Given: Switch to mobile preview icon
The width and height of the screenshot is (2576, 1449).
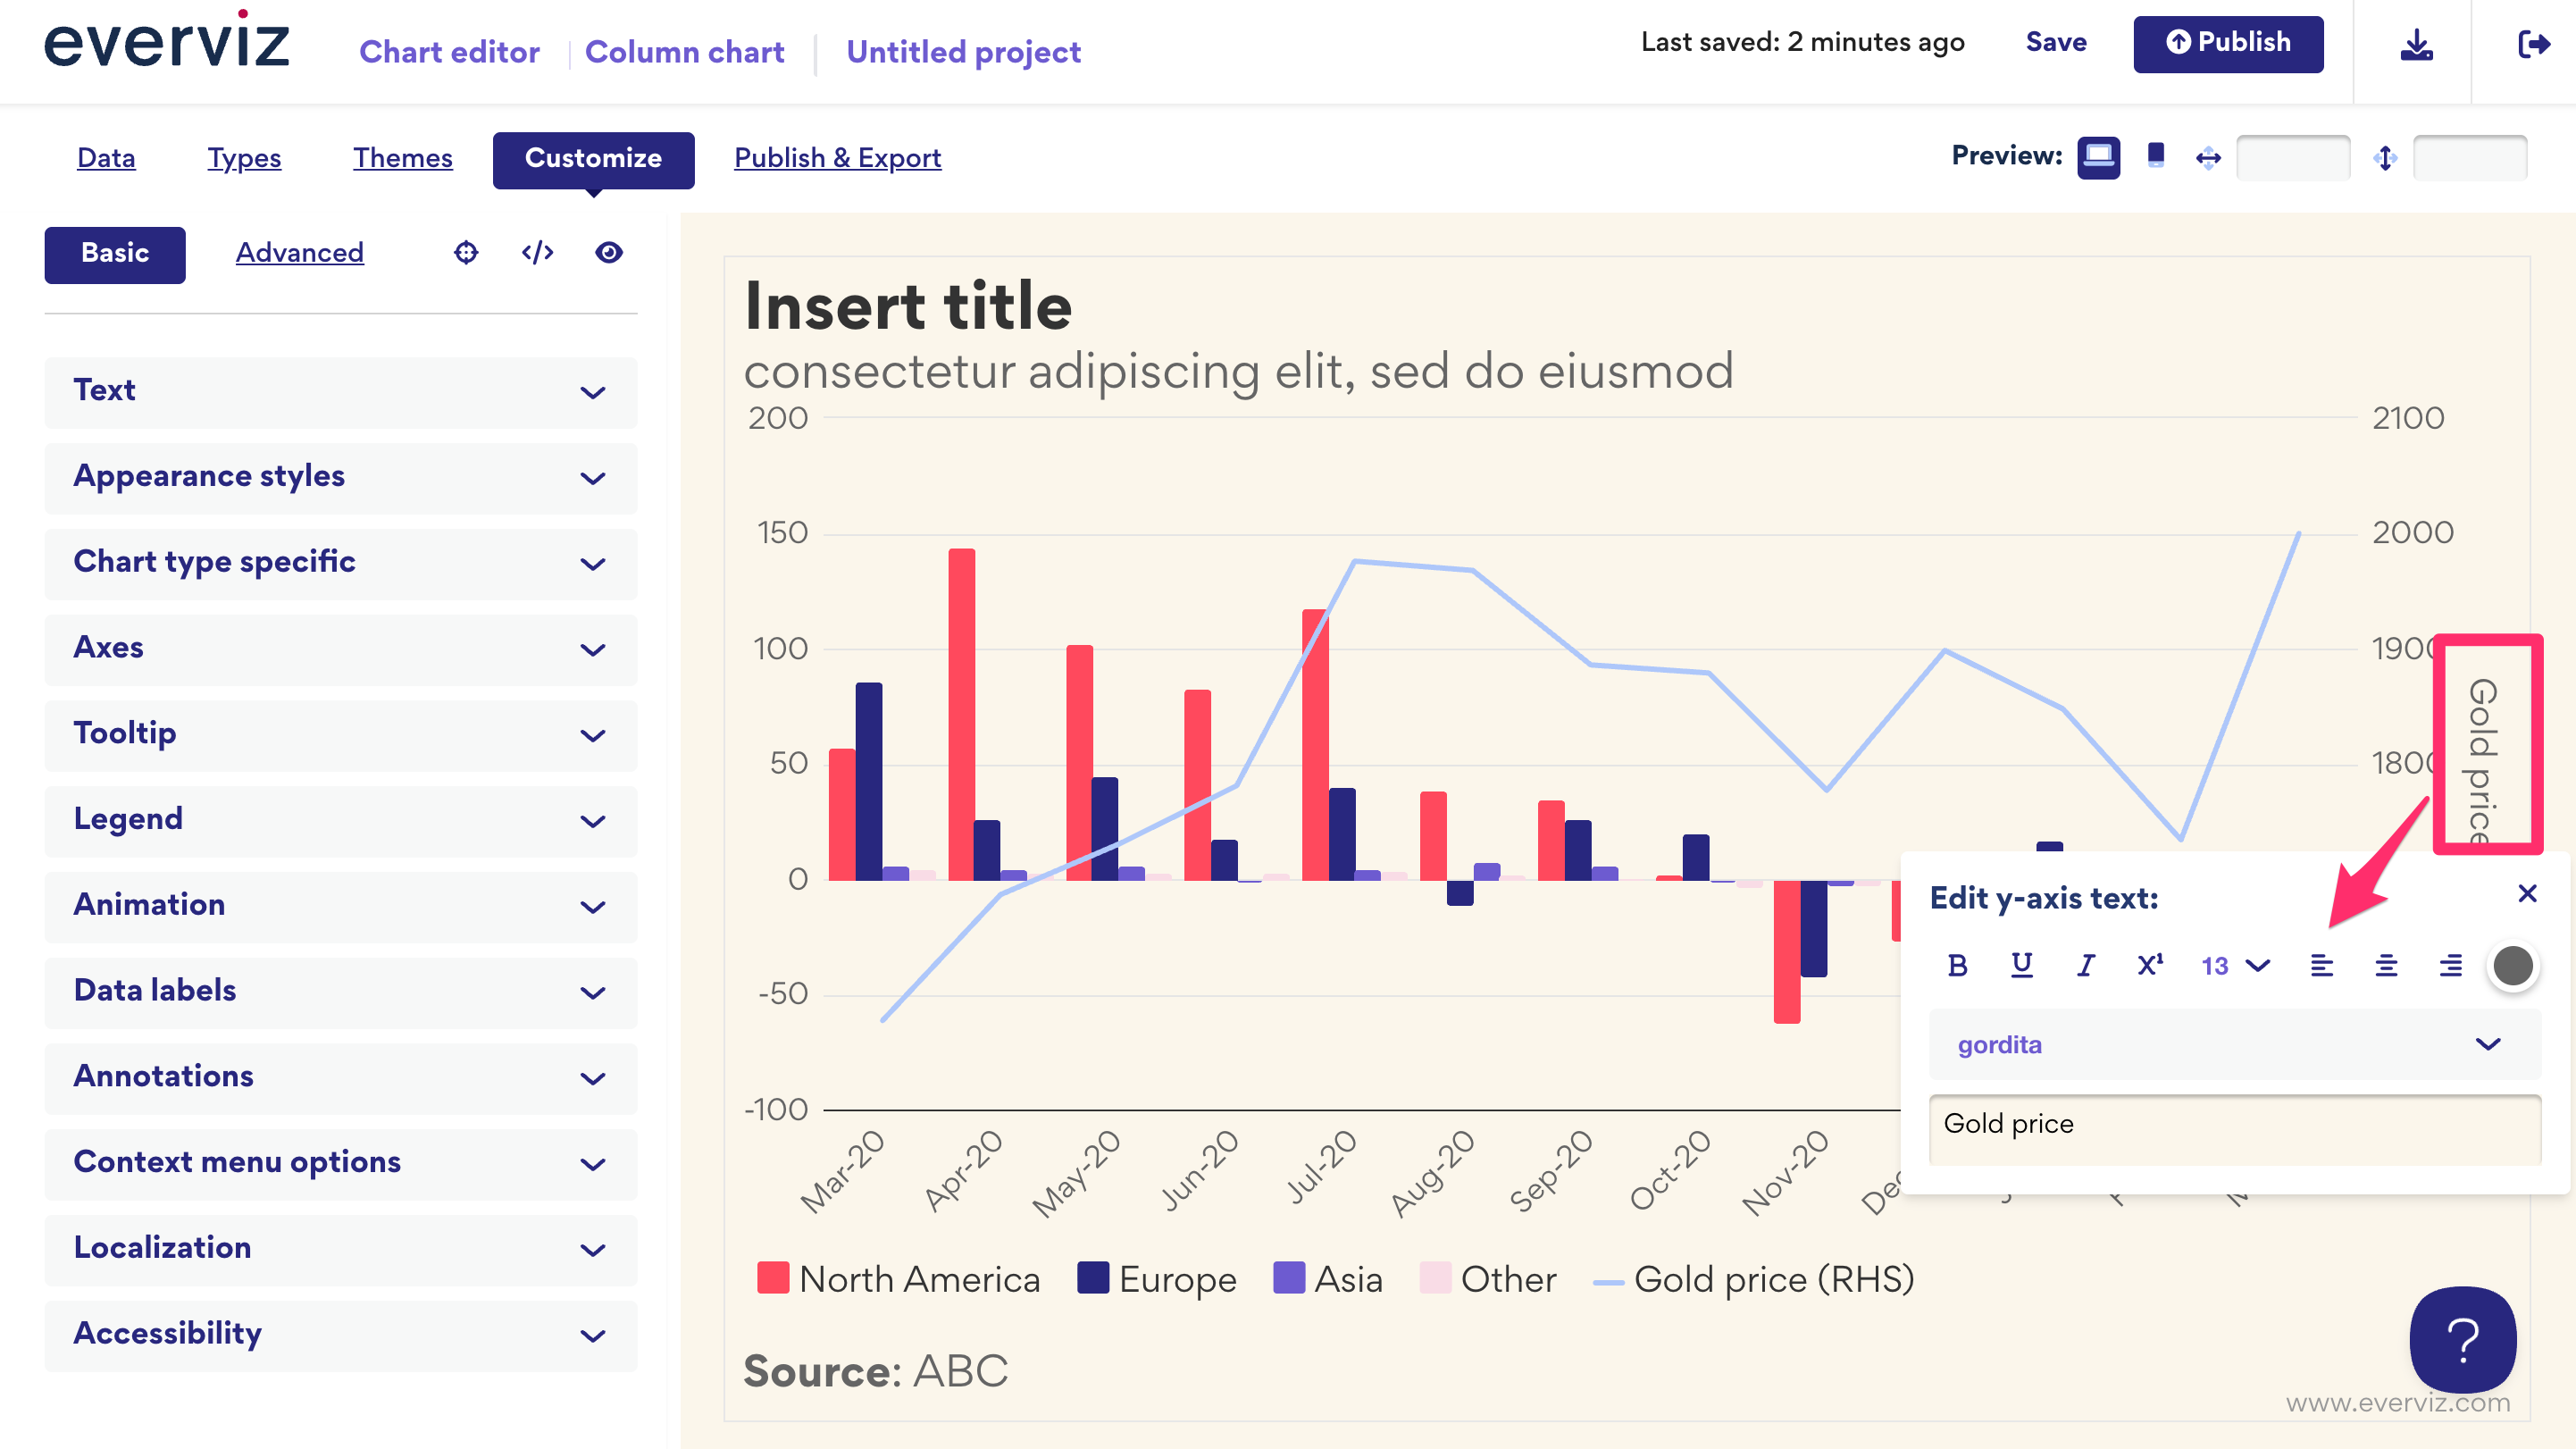Looking at the screenshot, I should [2155, 157].
